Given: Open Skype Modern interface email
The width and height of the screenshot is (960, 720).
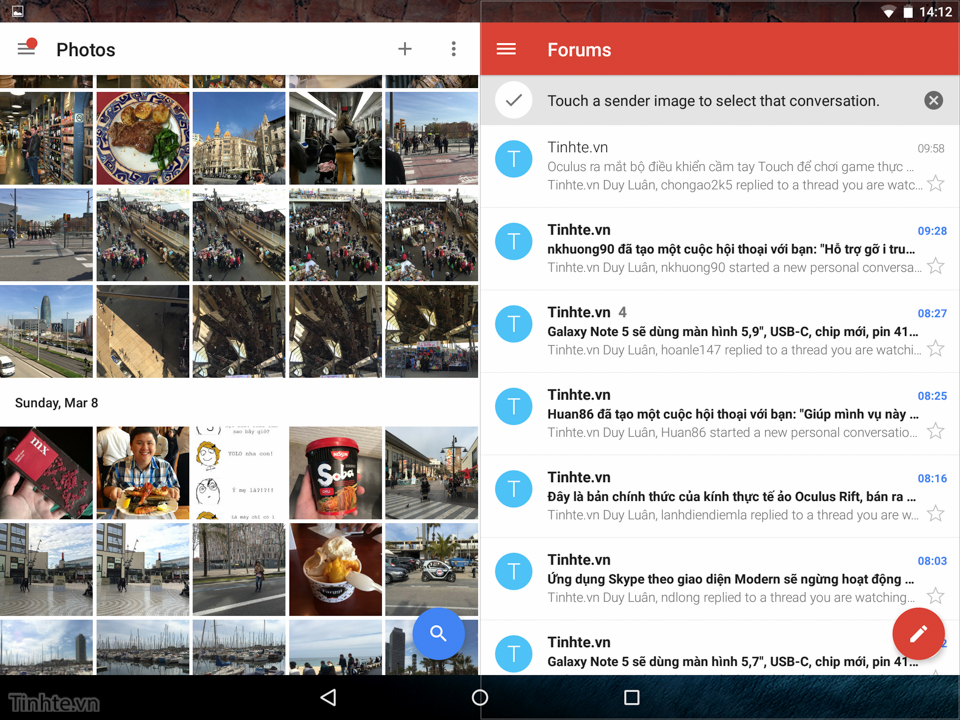Looking at the screenshot, I should (x=730, y=579).
